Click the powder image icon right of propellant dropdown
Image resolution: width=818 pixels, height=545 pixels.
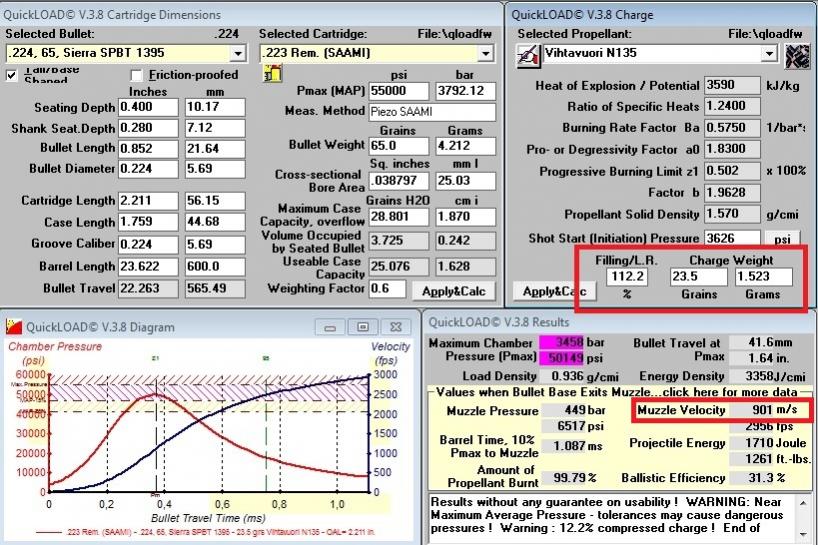797,54
